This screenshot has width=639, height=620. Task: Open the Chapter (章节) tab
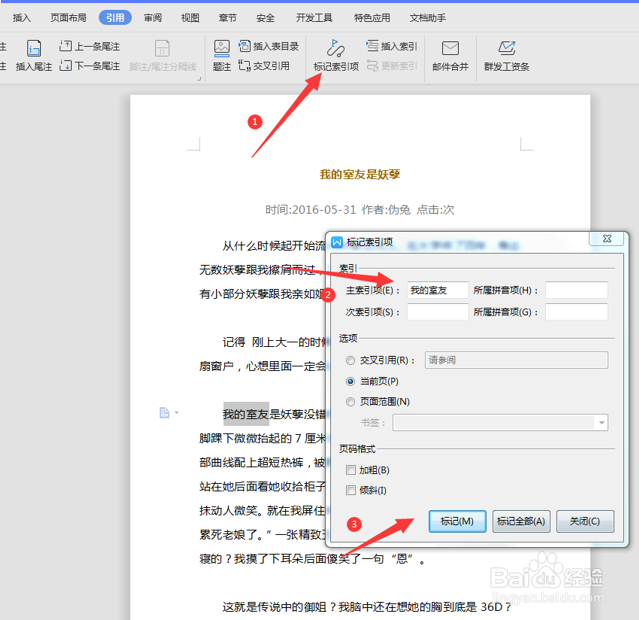[x=227, y=18]
